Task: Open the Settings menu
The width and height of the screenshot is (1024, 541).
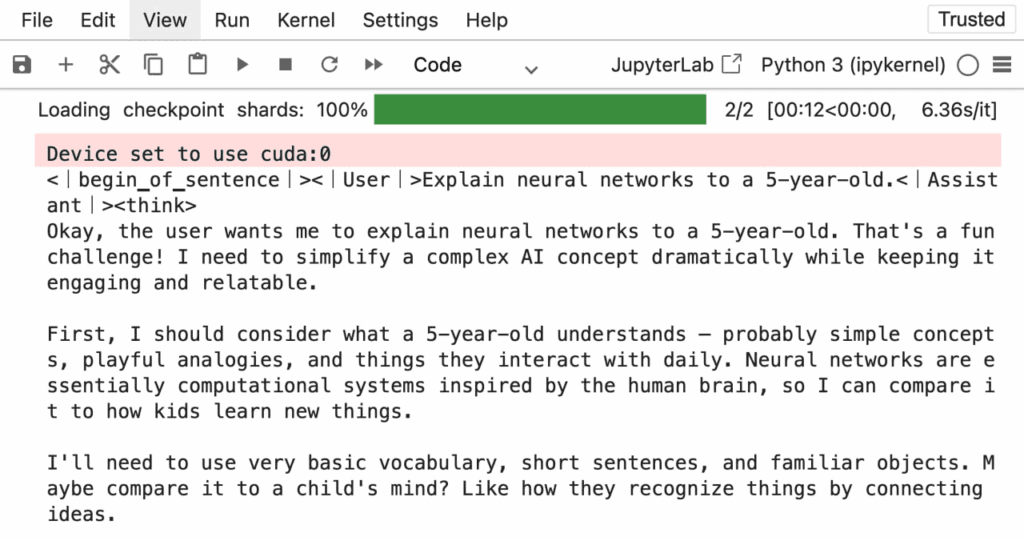Action: click(x=400, y=20)
